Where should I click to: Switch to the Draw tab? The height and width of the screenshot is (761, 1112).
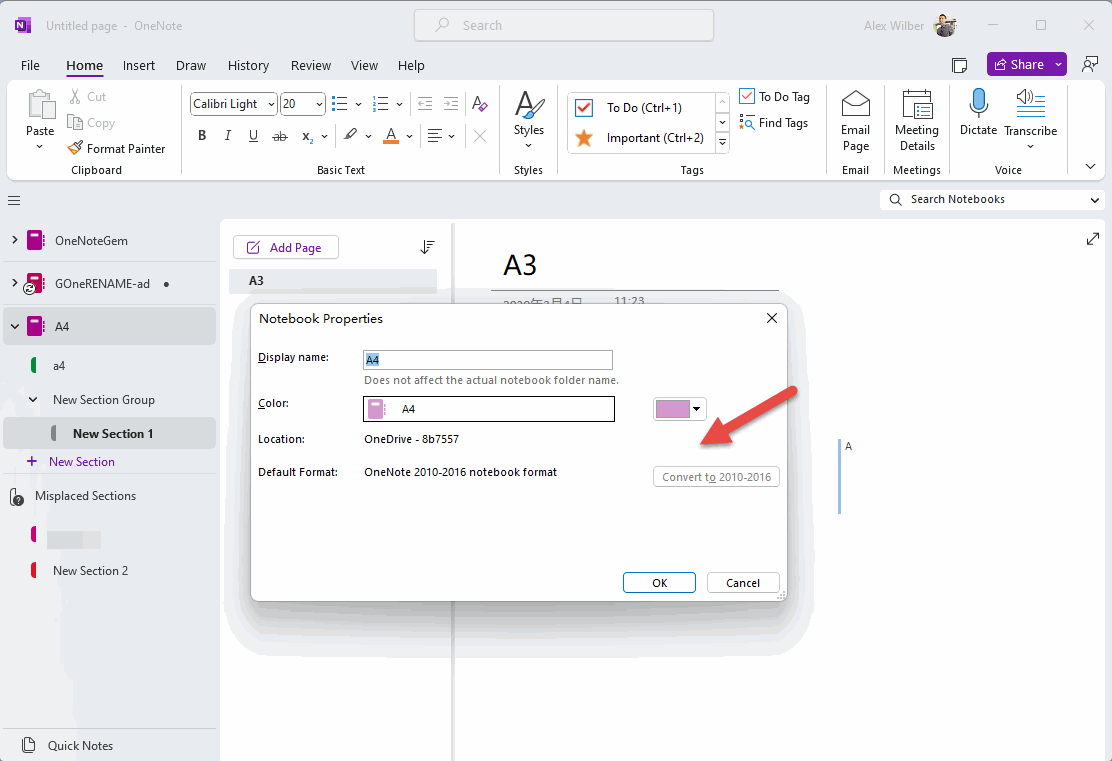click(190, 66)
